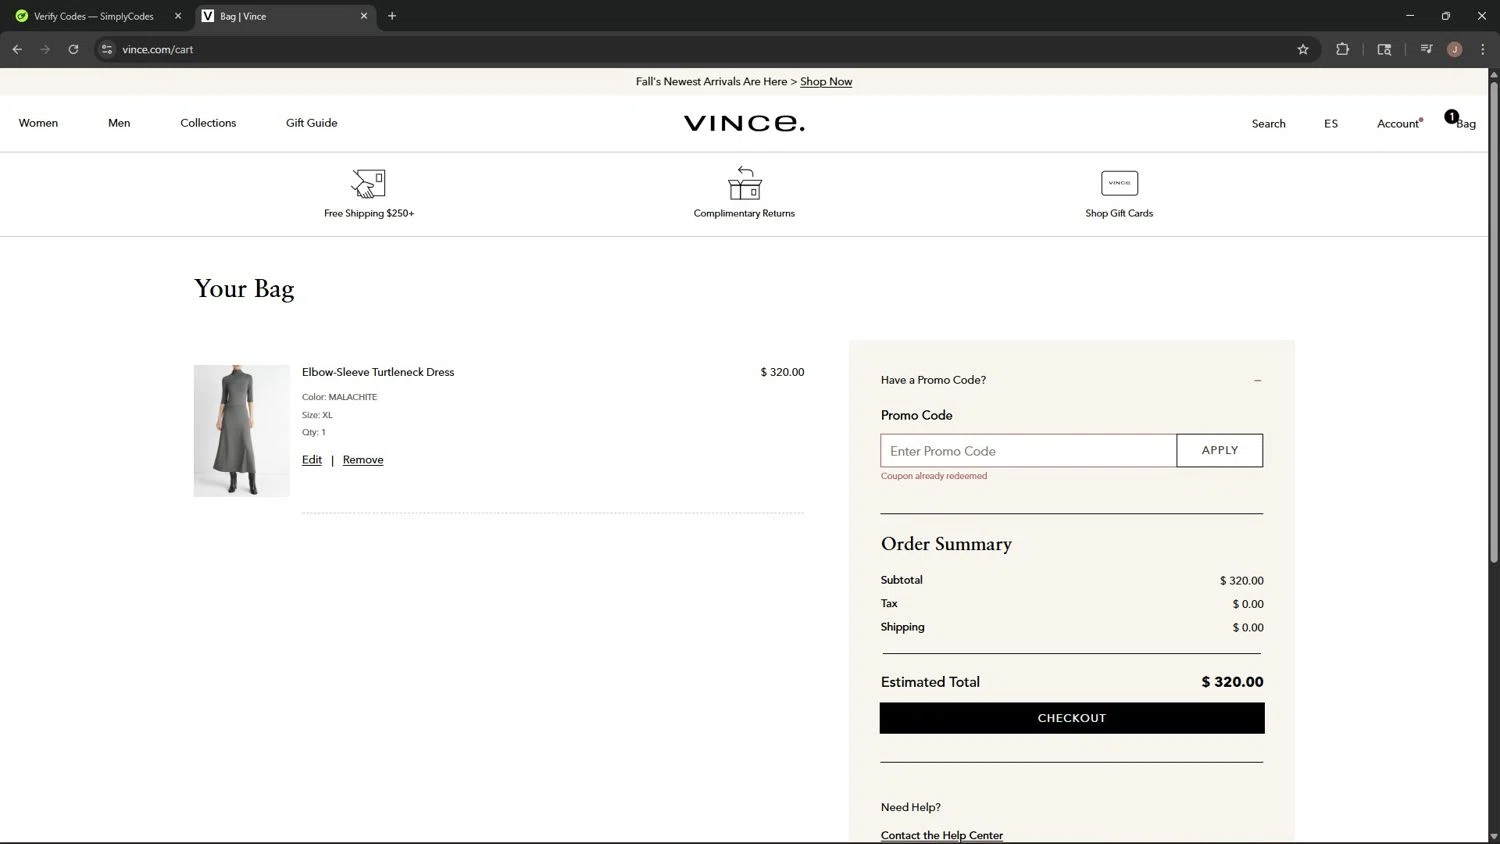Collapse the Have a Promo Code section
The height and width of the screenshot is (844, 1500).
click(1257, 380)
